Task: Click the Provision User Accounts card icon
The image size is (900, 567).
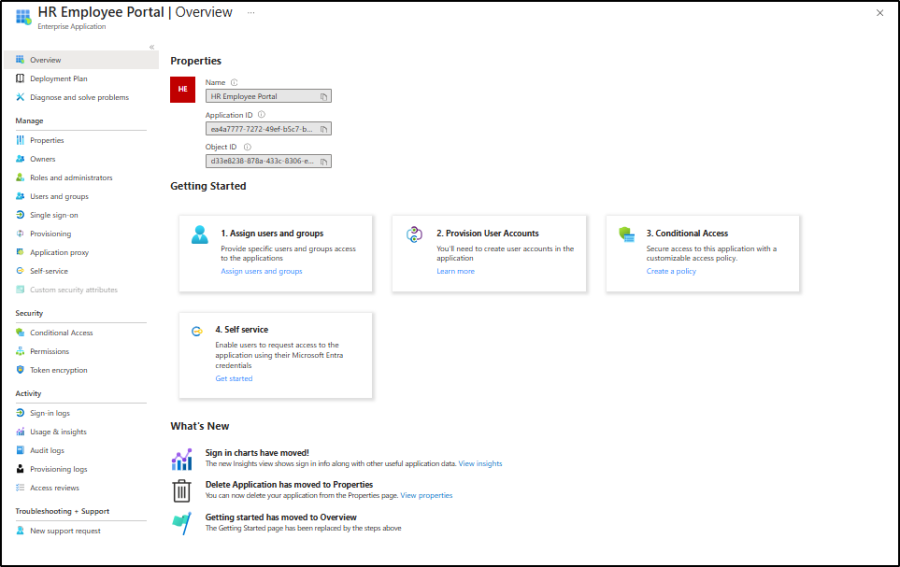Action: (x=414, y=234)
